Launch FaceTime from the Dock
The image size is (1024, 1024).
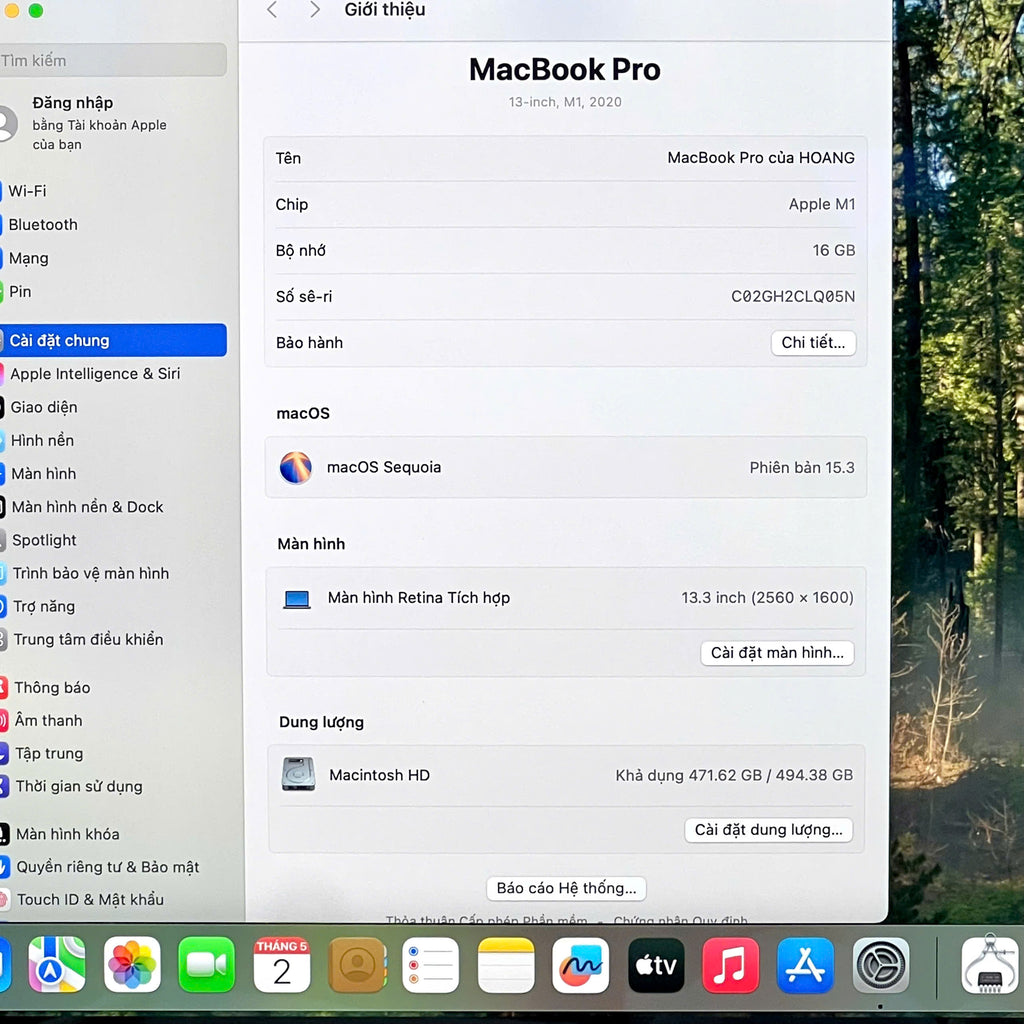[x=206, y=965]
